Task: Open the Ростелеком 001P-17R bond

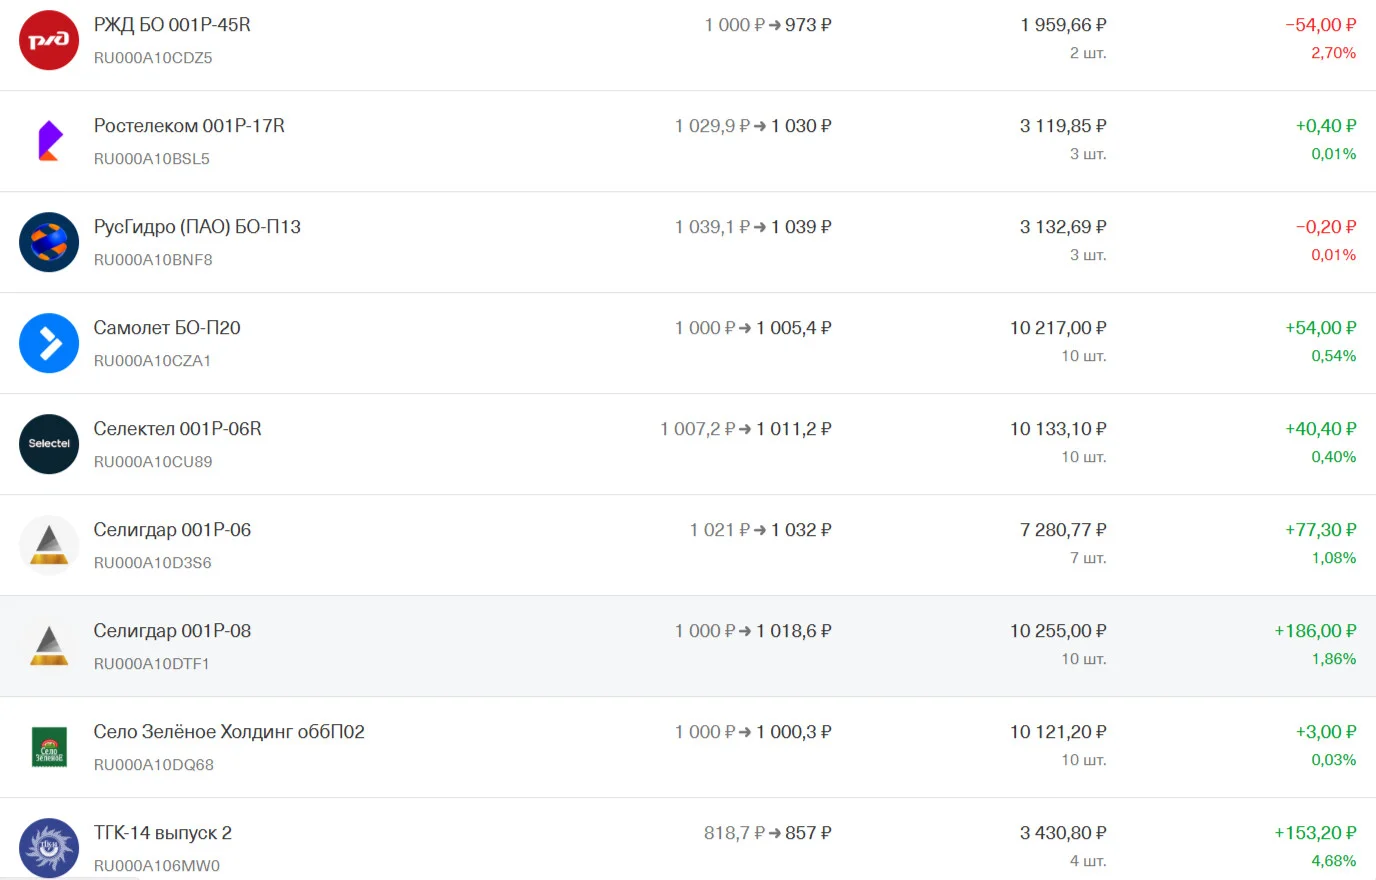Action: pyautogui.click(x=189, y=126)
